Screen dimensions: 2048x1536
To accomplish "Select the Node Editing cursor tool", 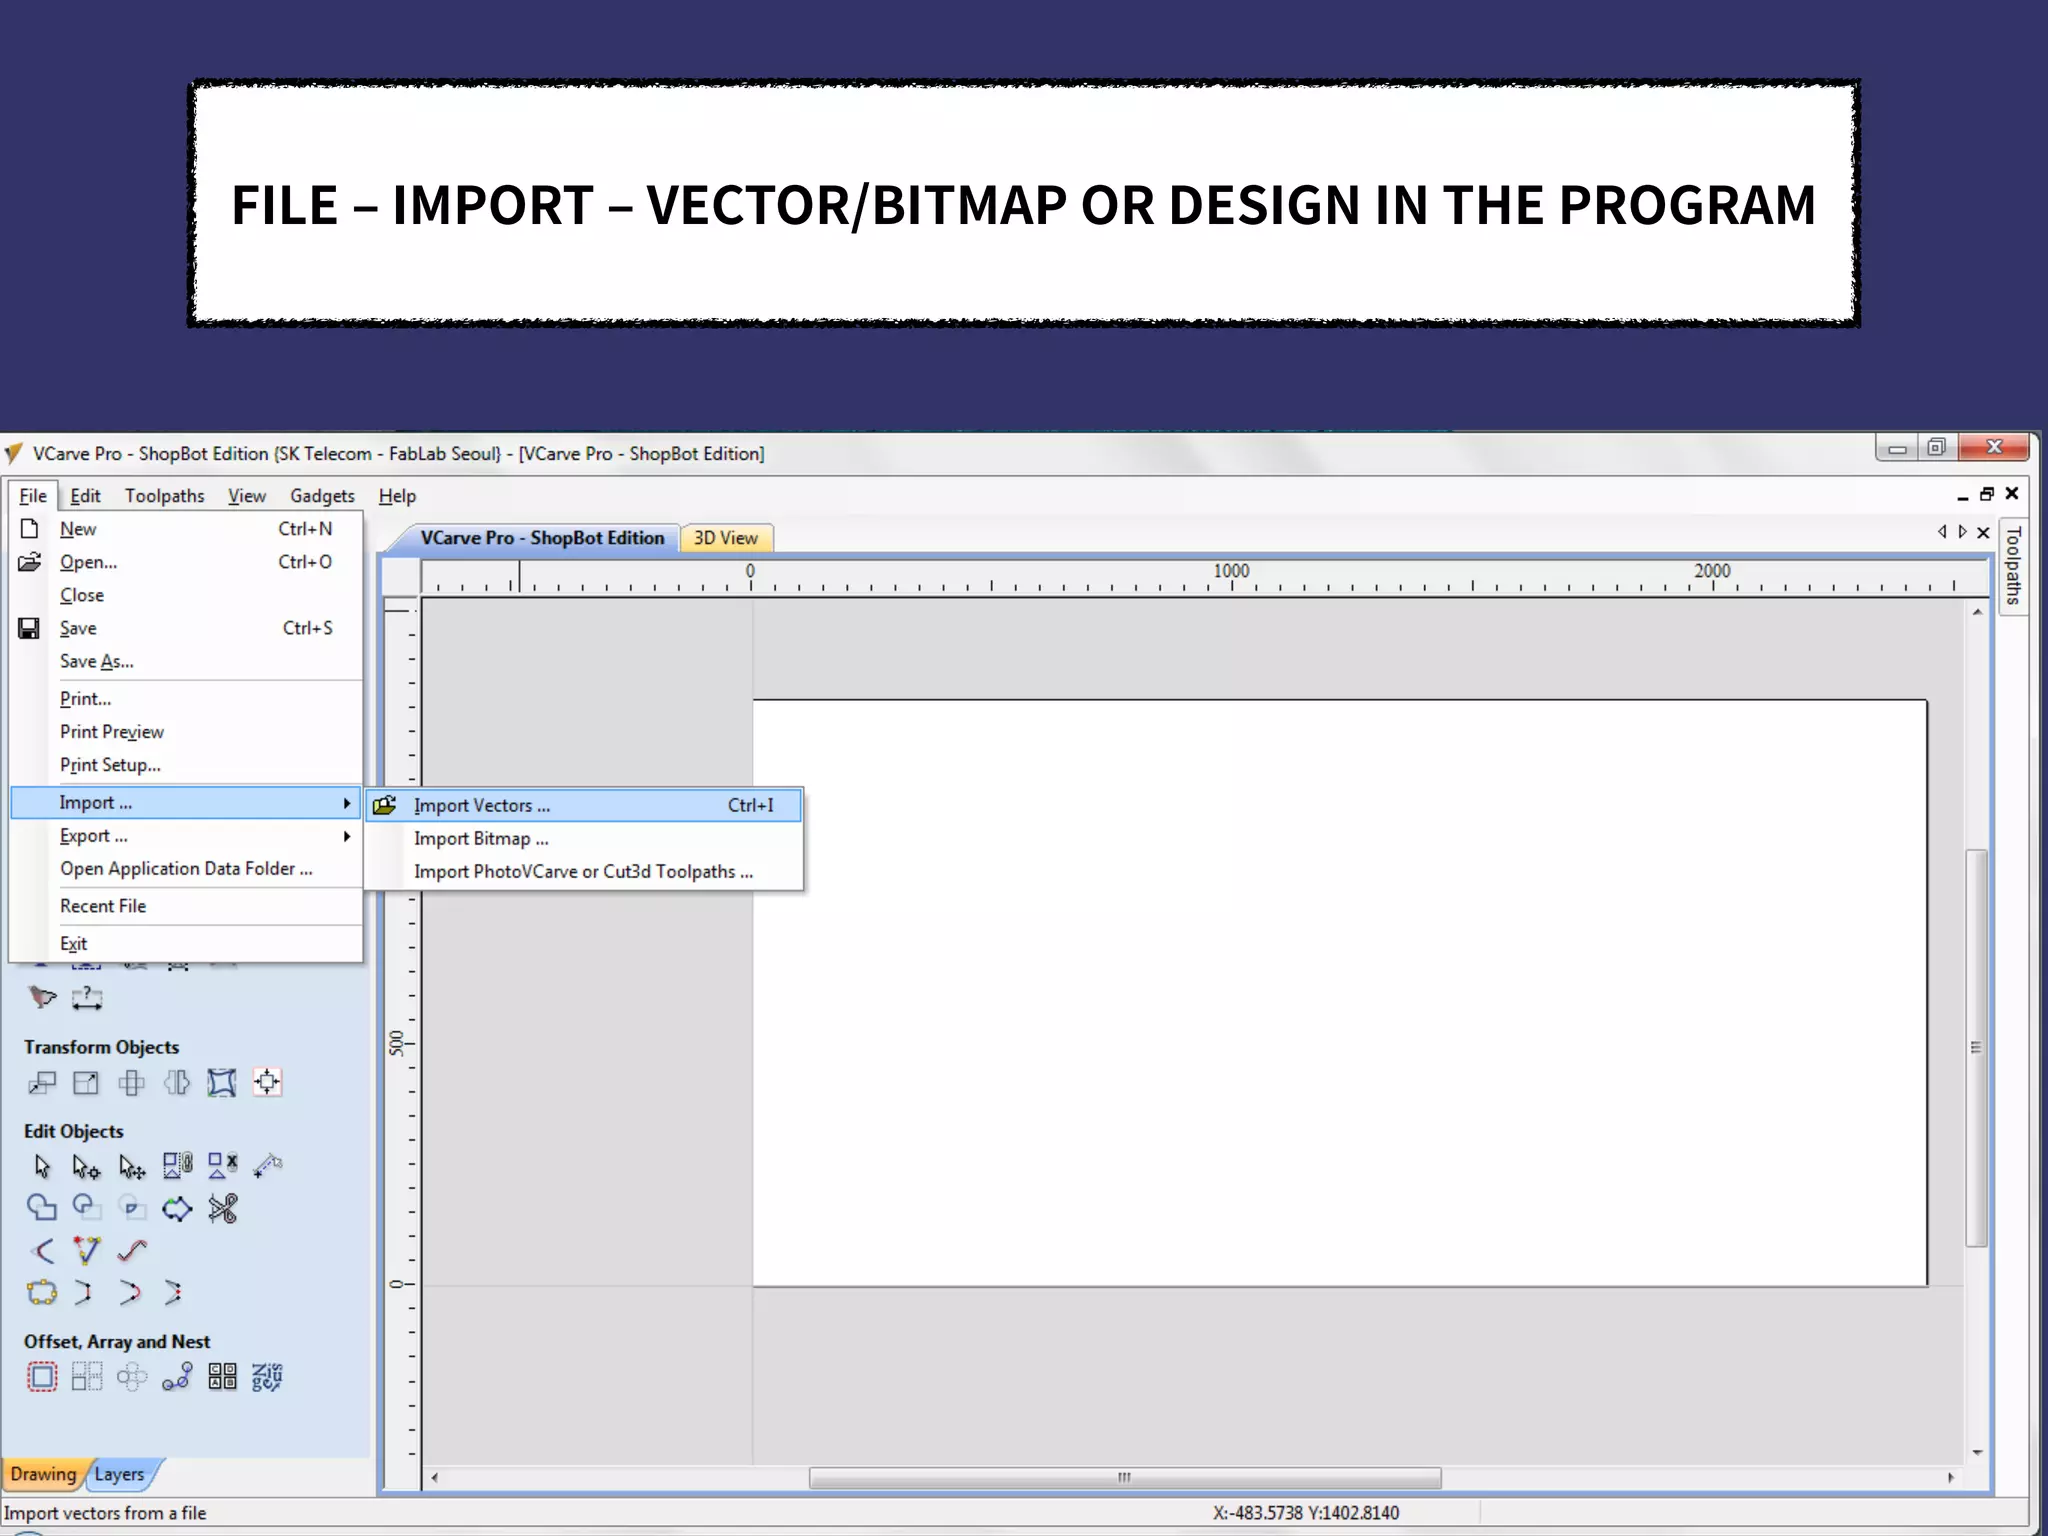I will pyautogui.click(x=86, y=1166).
